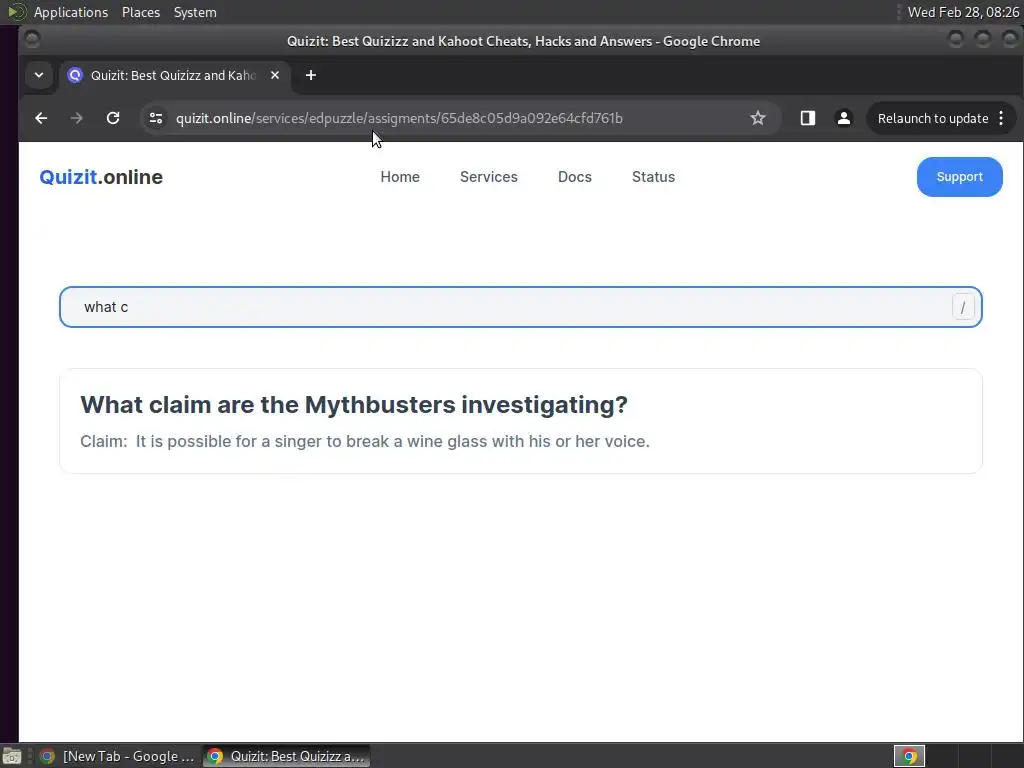Go back using the browser back arrow
Screen dimensions: 1024x768
(x=41, y=118)
